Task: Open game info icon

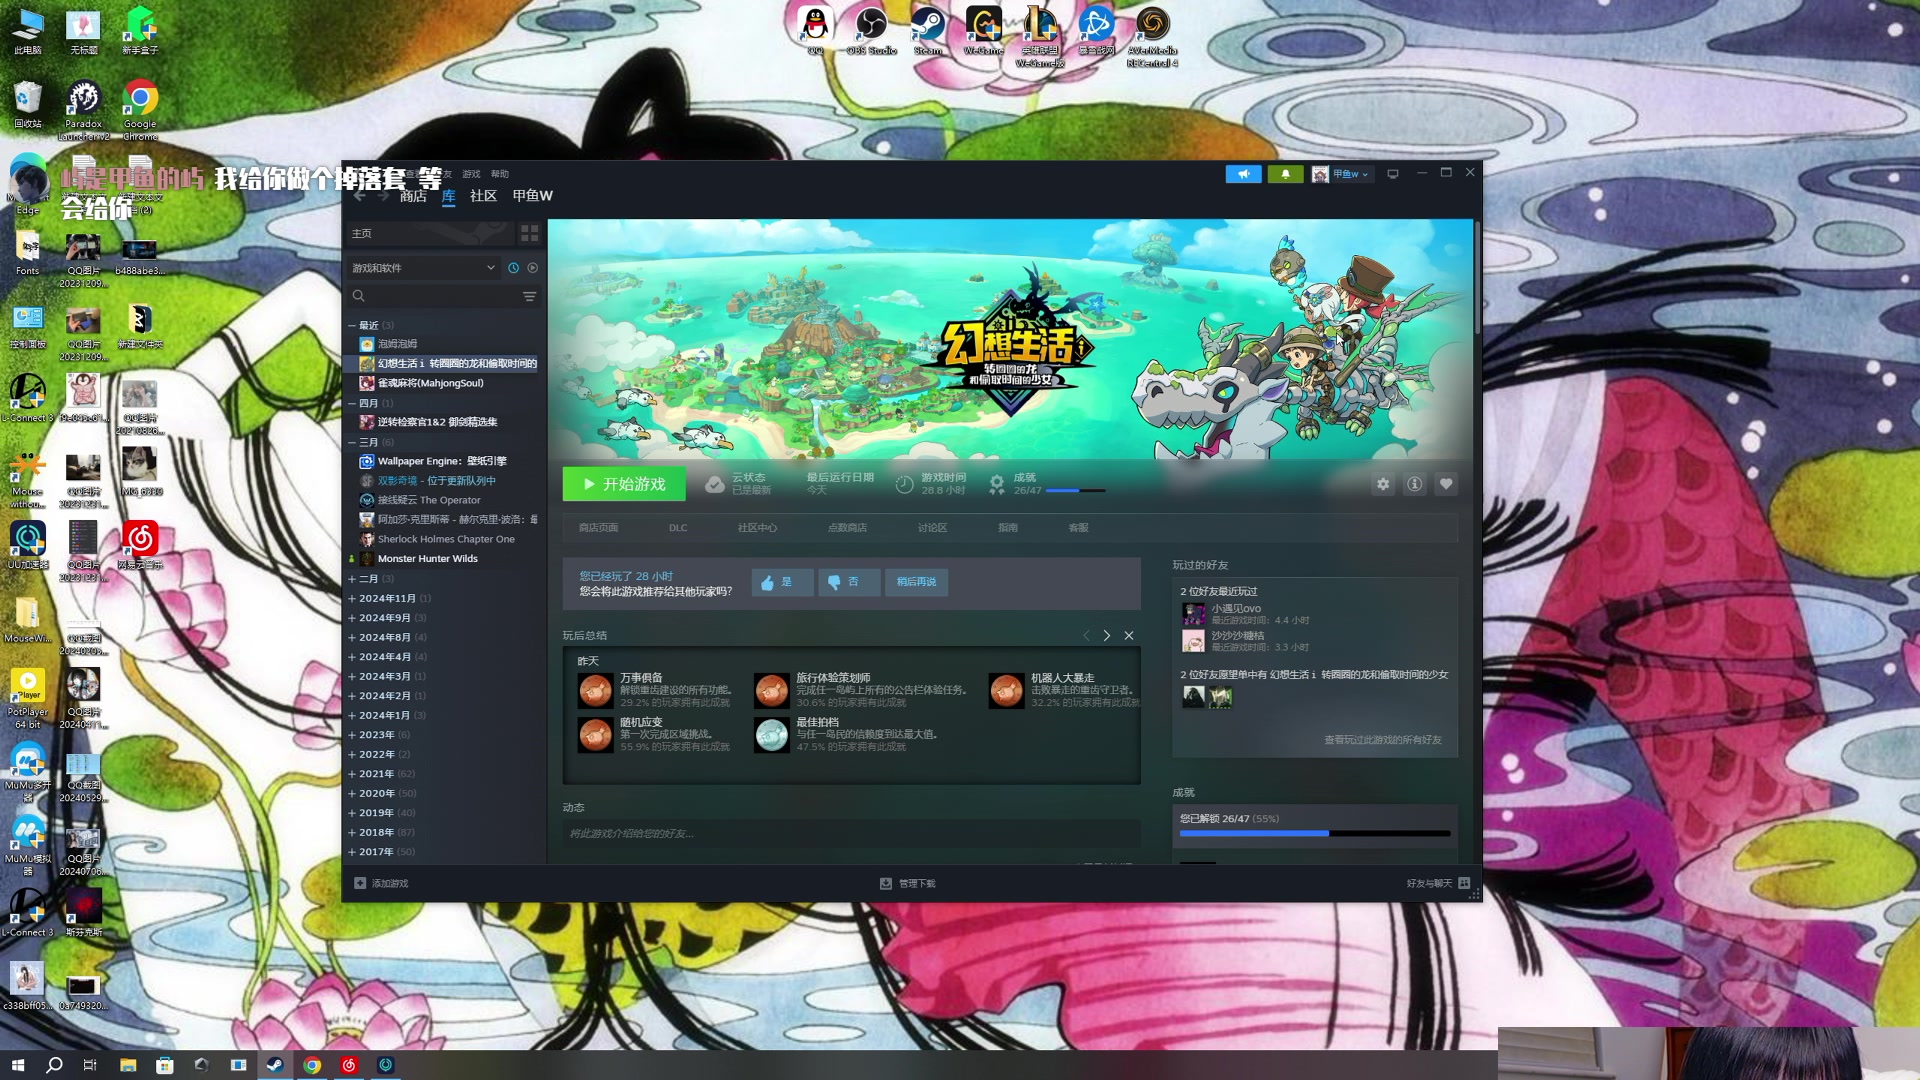Action: 1414,484
